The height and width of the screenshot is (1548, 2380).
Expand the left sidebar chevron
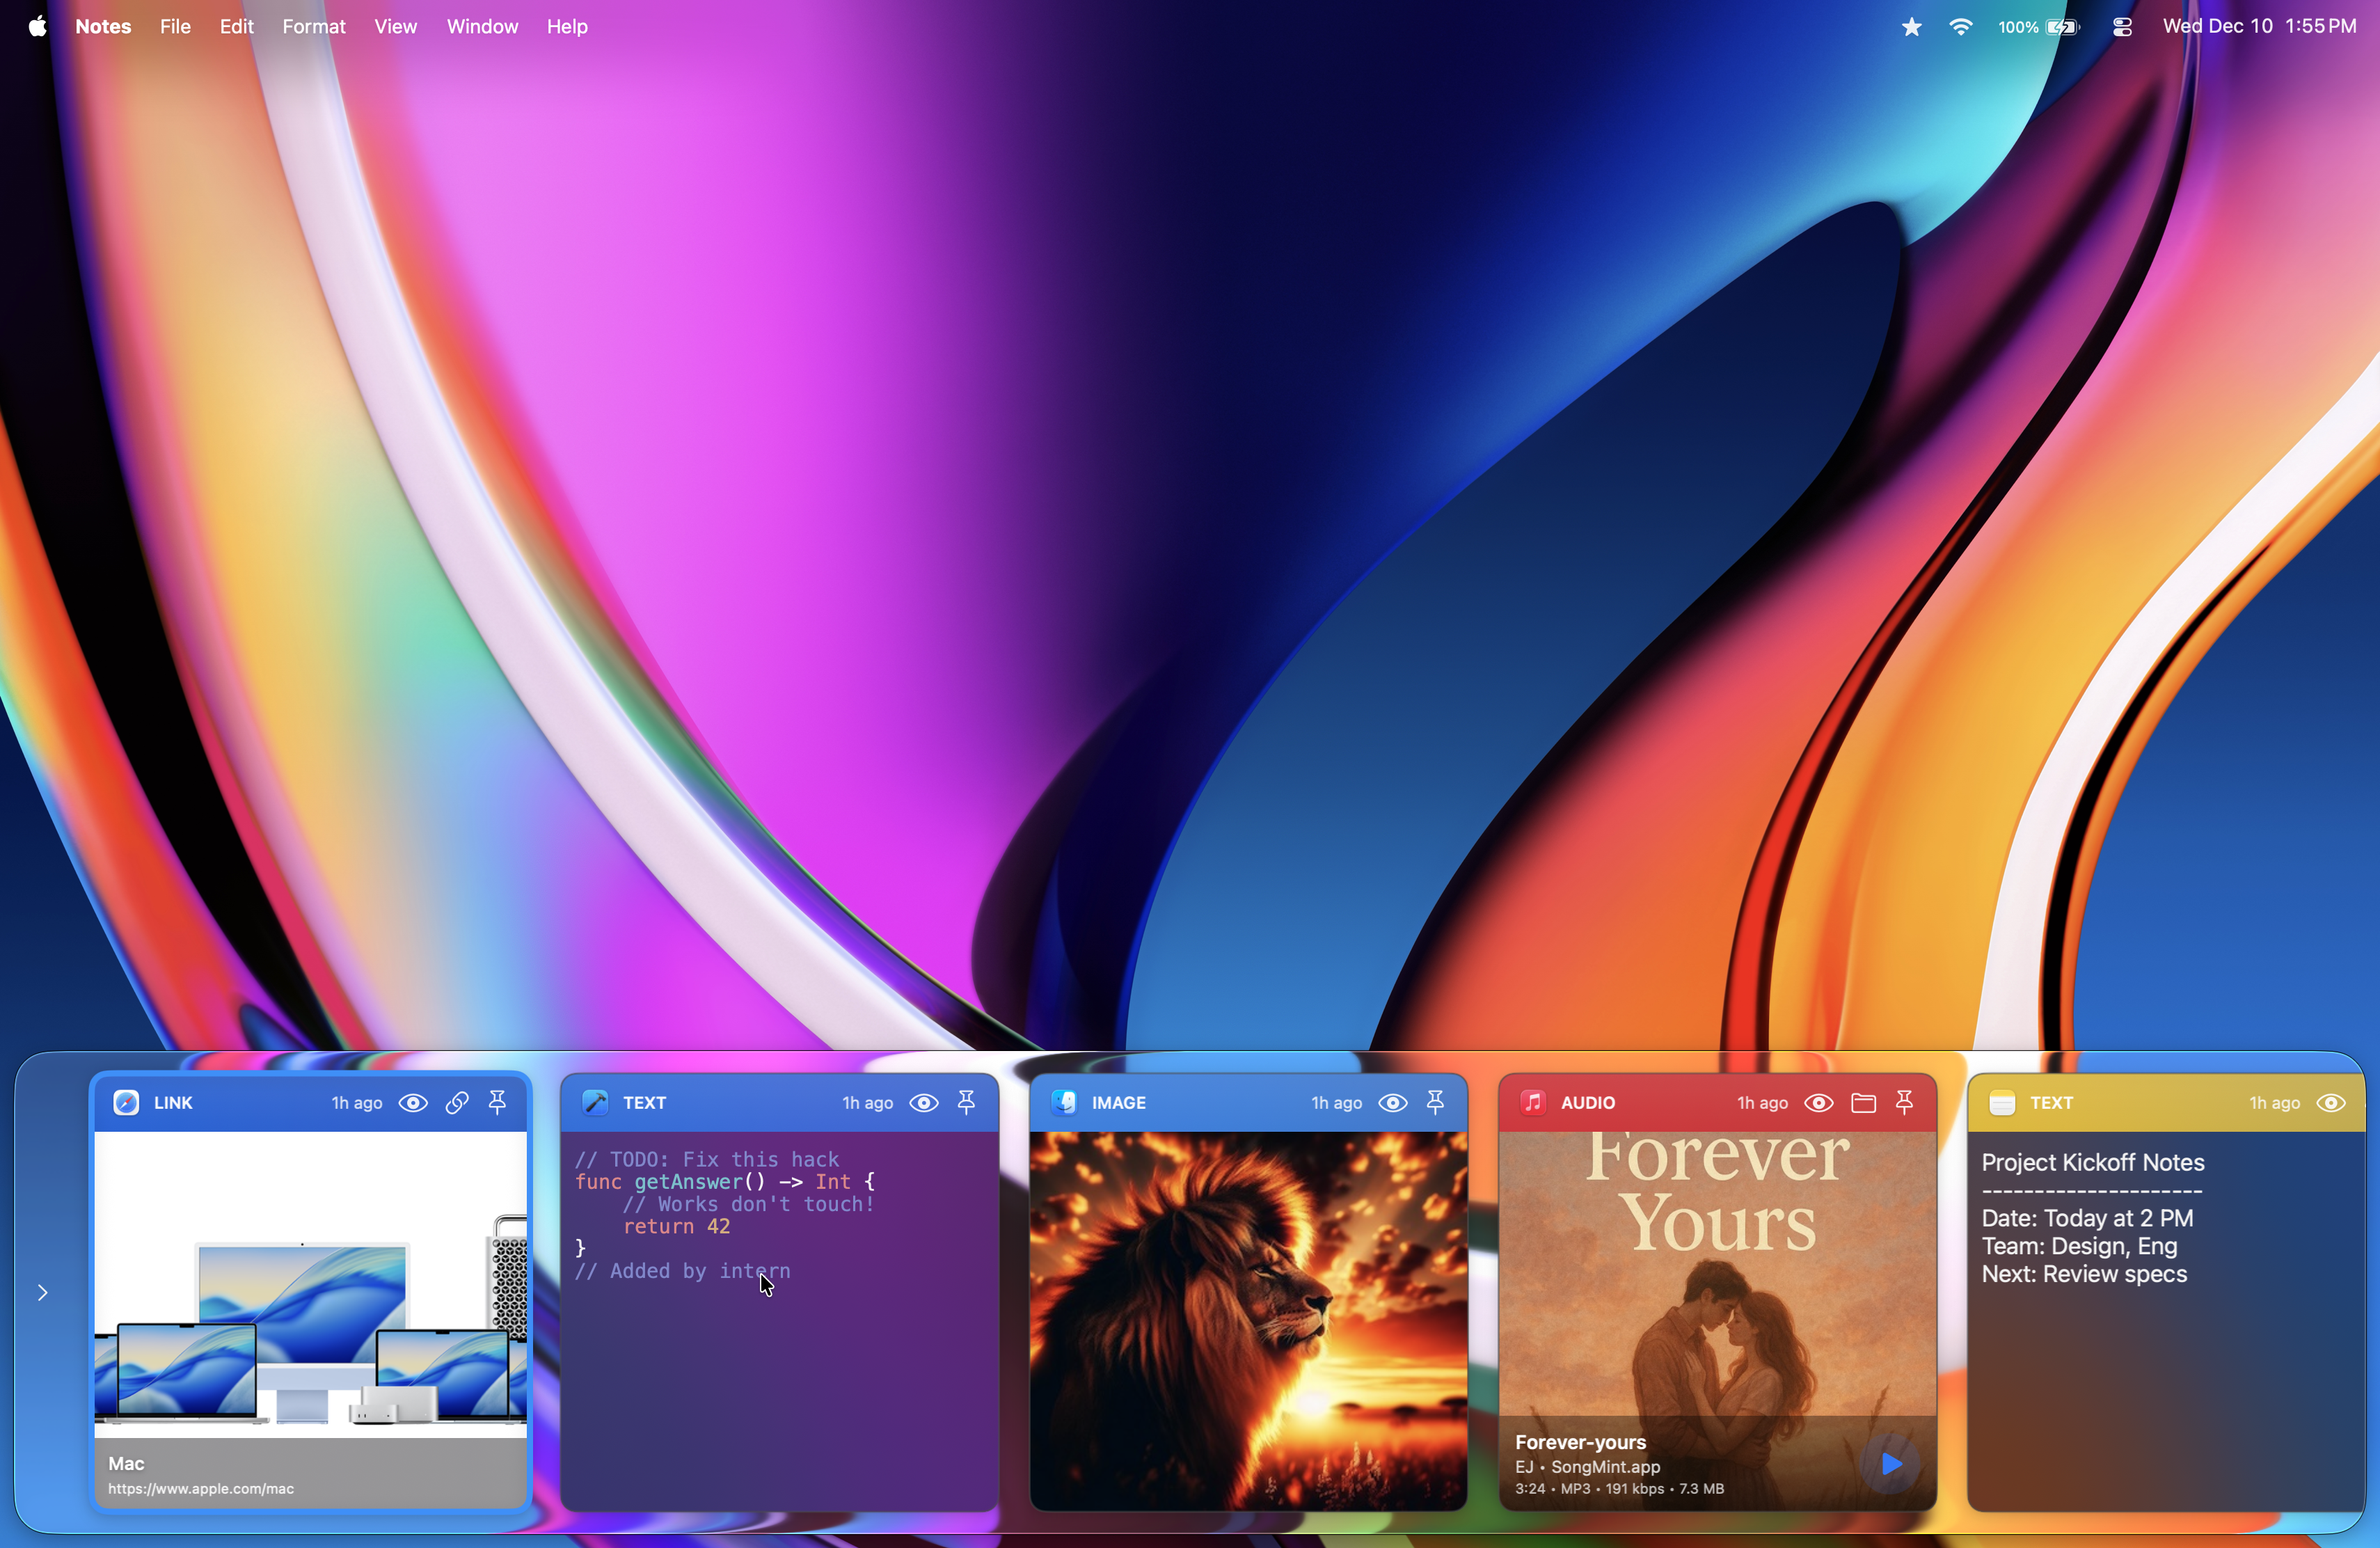tap(43, 1293)
